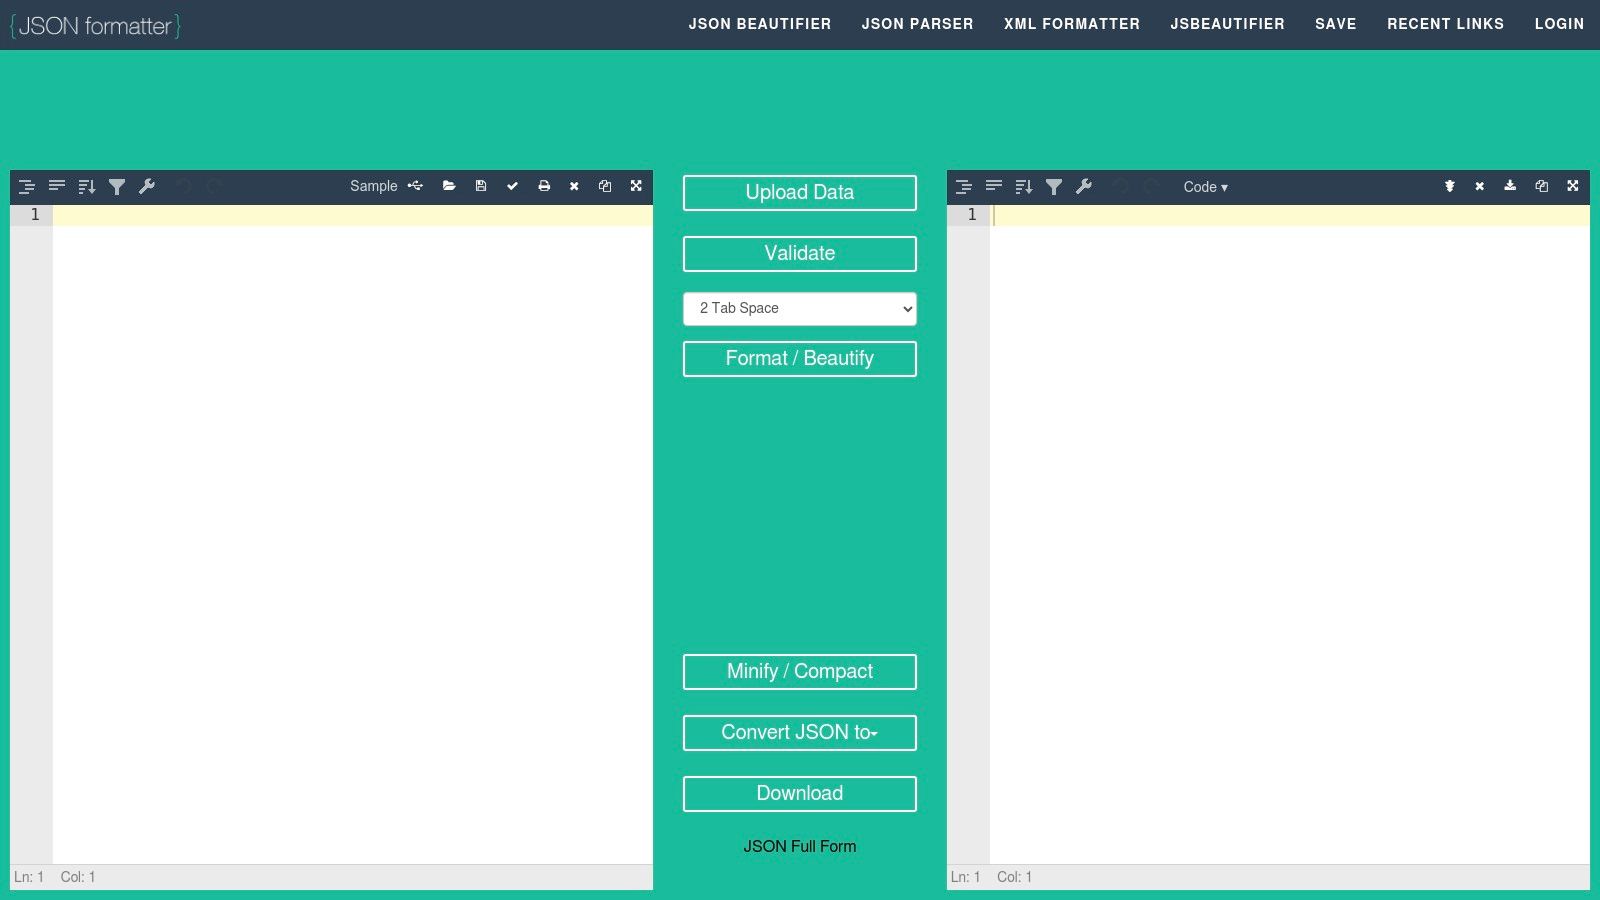Click the compact JSON icon in left editor

coord(57,186)
